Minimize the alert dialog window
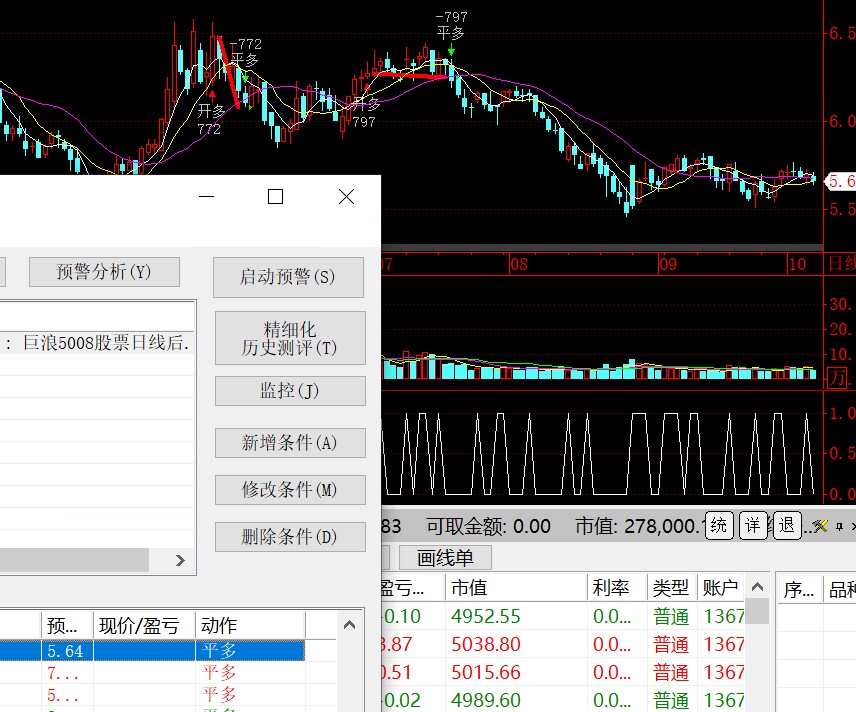 (x=206, y=197)
